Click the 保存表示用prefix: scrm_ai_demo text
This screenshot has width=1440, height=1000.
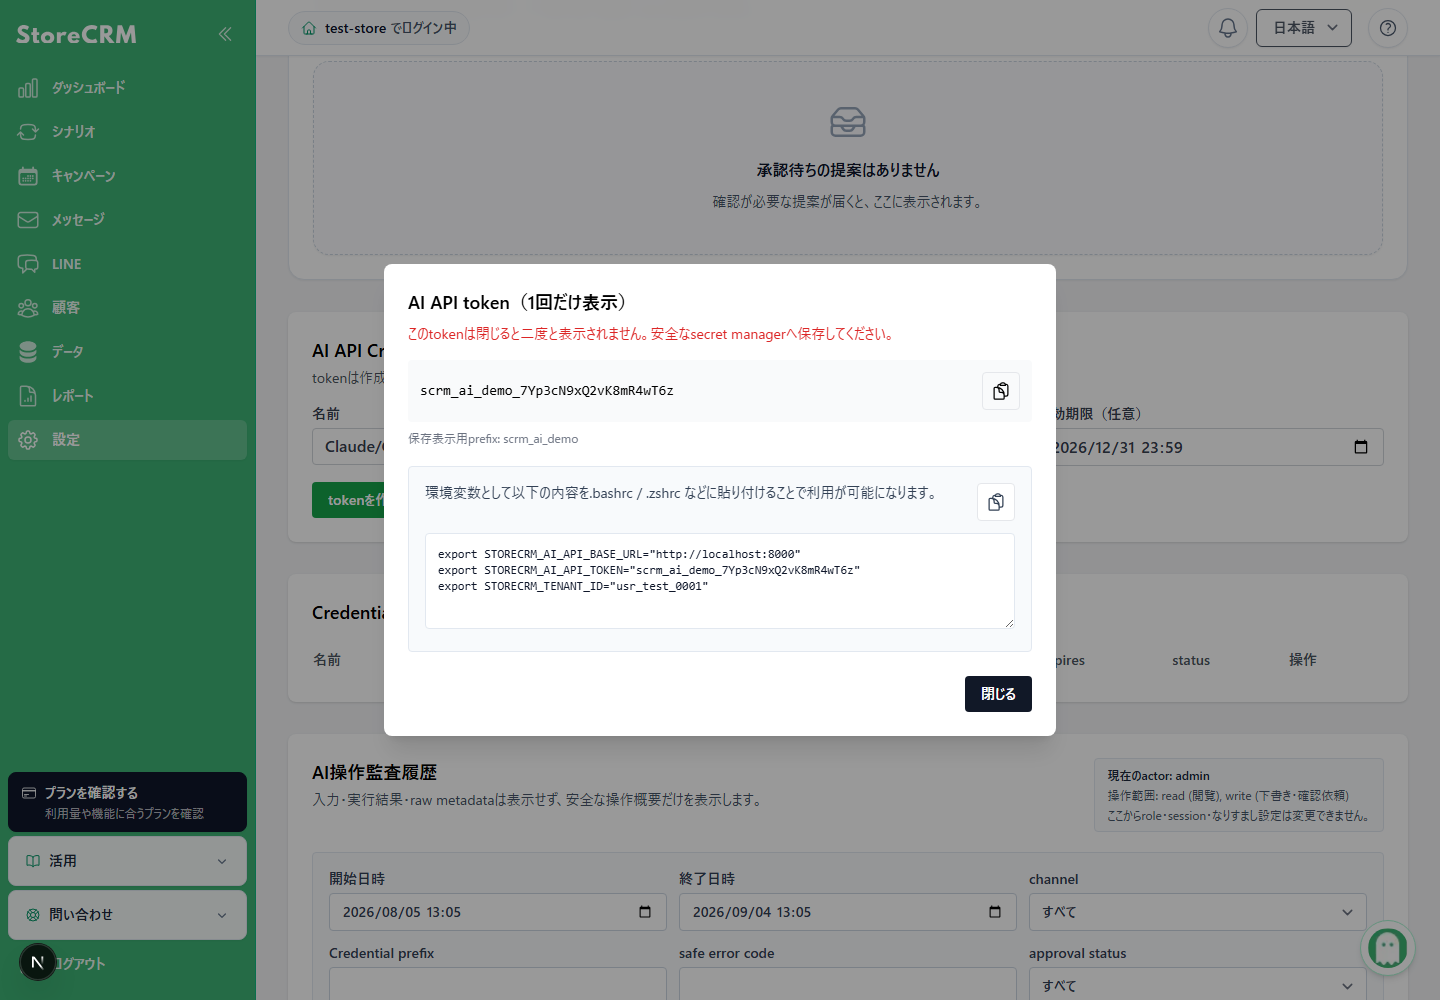pyautogui.click(x=493, y=439)
